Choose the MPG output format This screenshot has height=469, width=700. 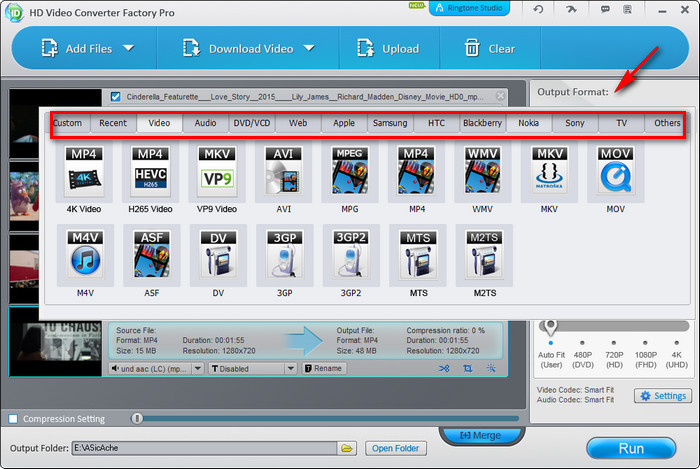click(x=350, y=172)
